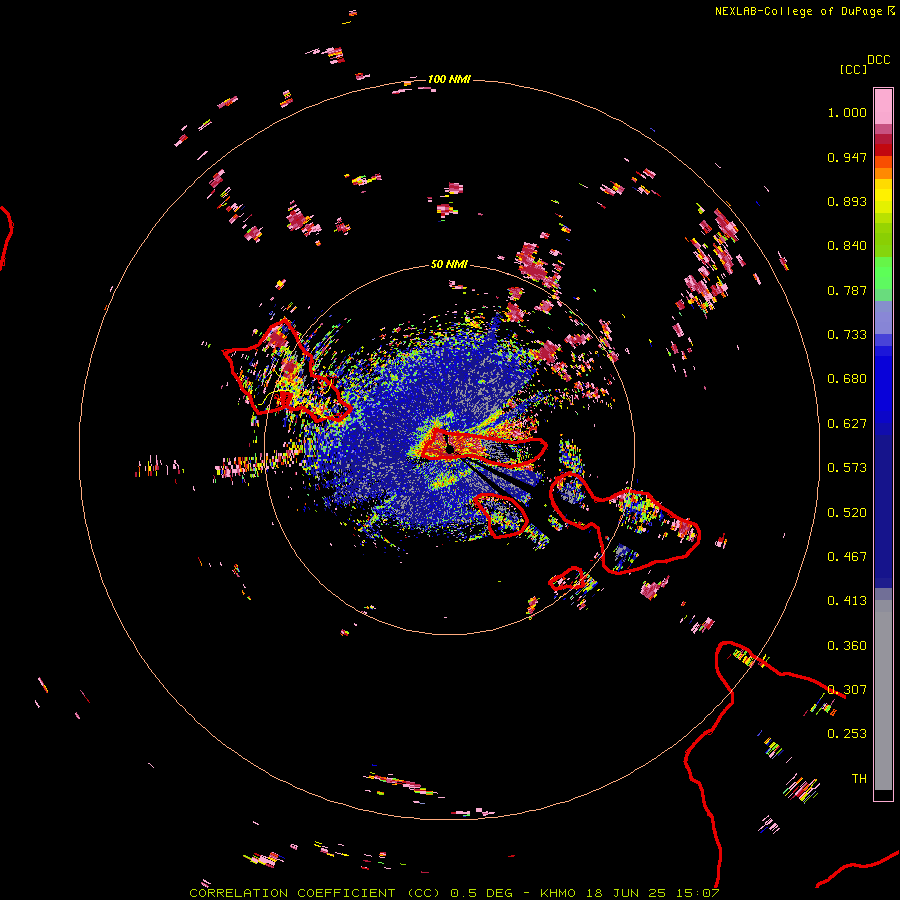
Task: Click the 50 NMI range ring label
Action: coord(449,264)
